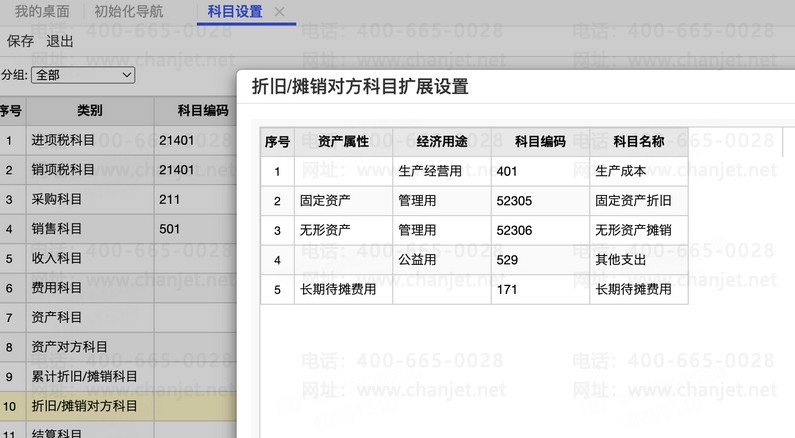Click the 生产经营用 cell in row 1

pos(442,171)
